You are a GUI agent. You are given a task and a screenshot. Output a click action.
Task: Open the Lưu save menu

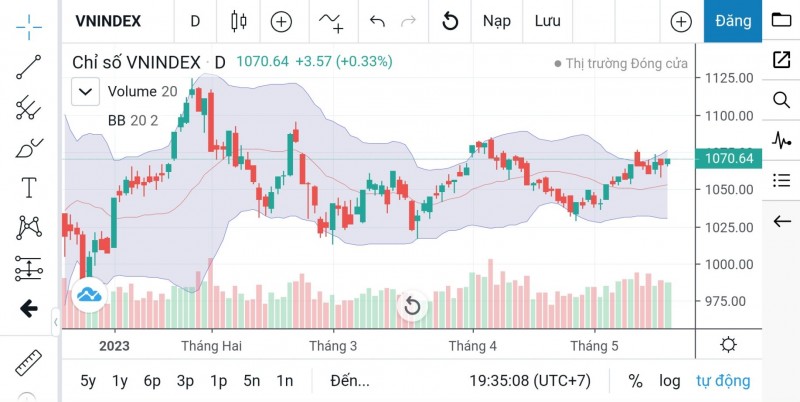pos(547,21)
